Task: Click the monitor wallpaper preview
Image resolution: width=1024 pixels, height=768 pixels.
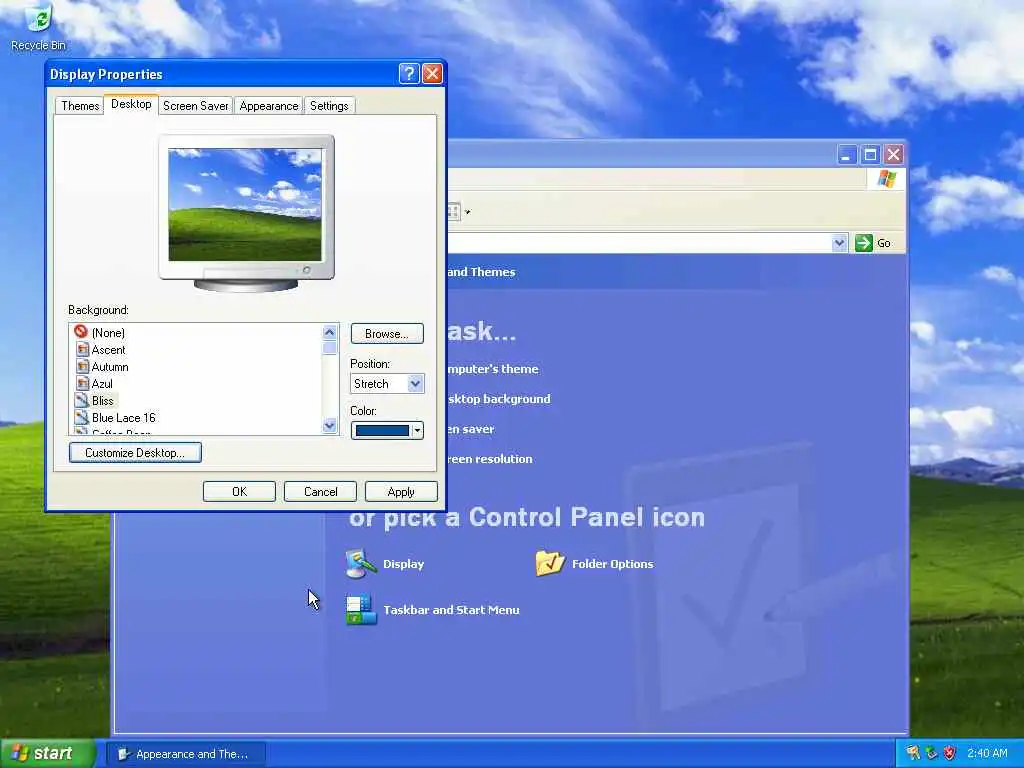Action: click(x=246, y=204)
